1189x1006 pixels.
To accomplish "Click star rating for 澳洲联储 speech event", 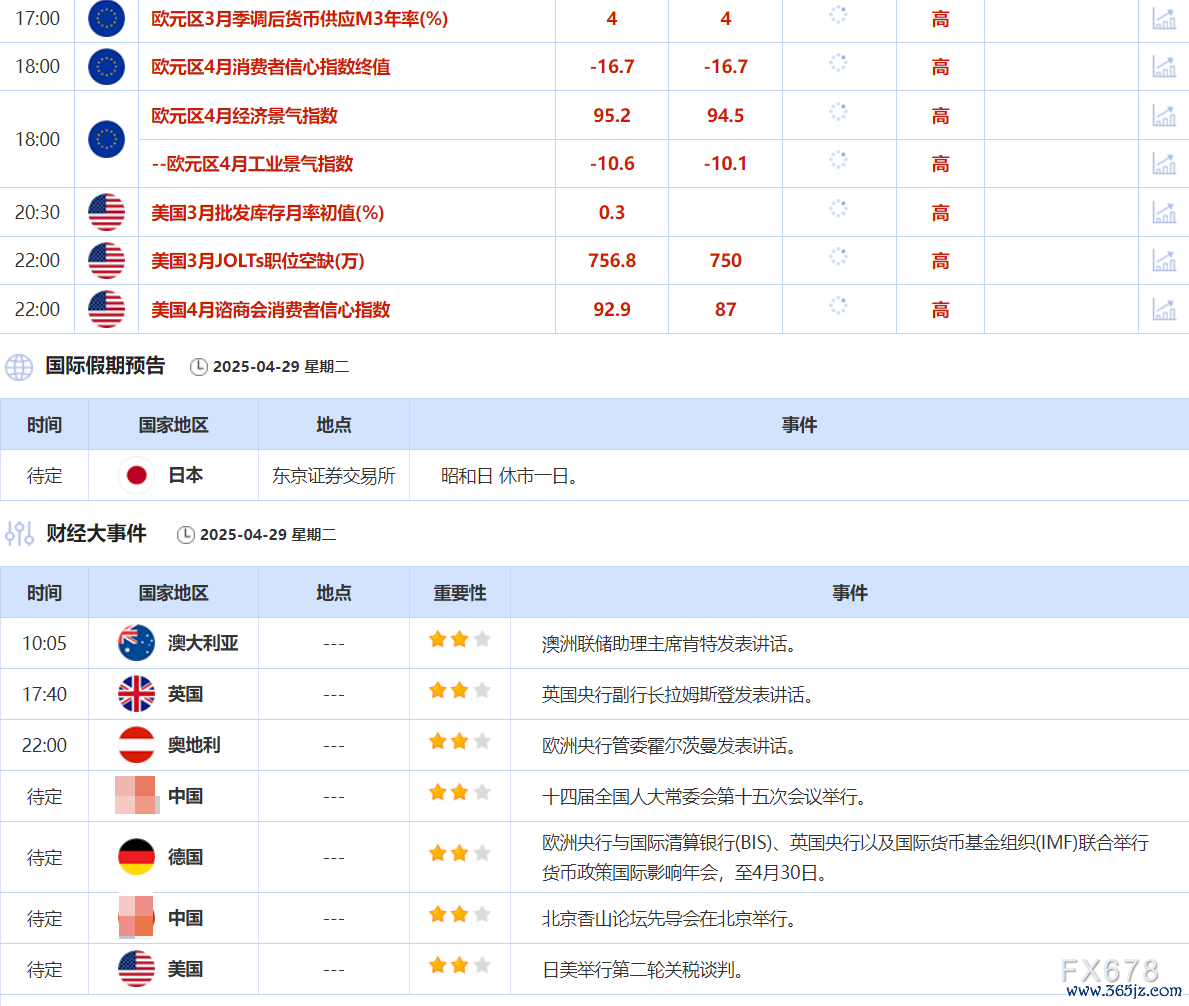I will tap(459, 640).
